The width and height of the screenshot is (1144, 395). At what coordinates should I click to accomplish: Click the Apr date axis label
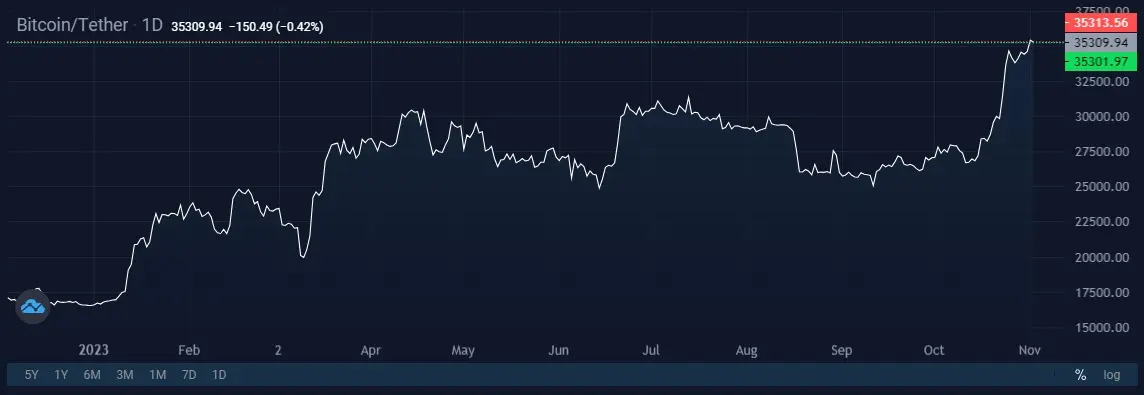[371, 350]
